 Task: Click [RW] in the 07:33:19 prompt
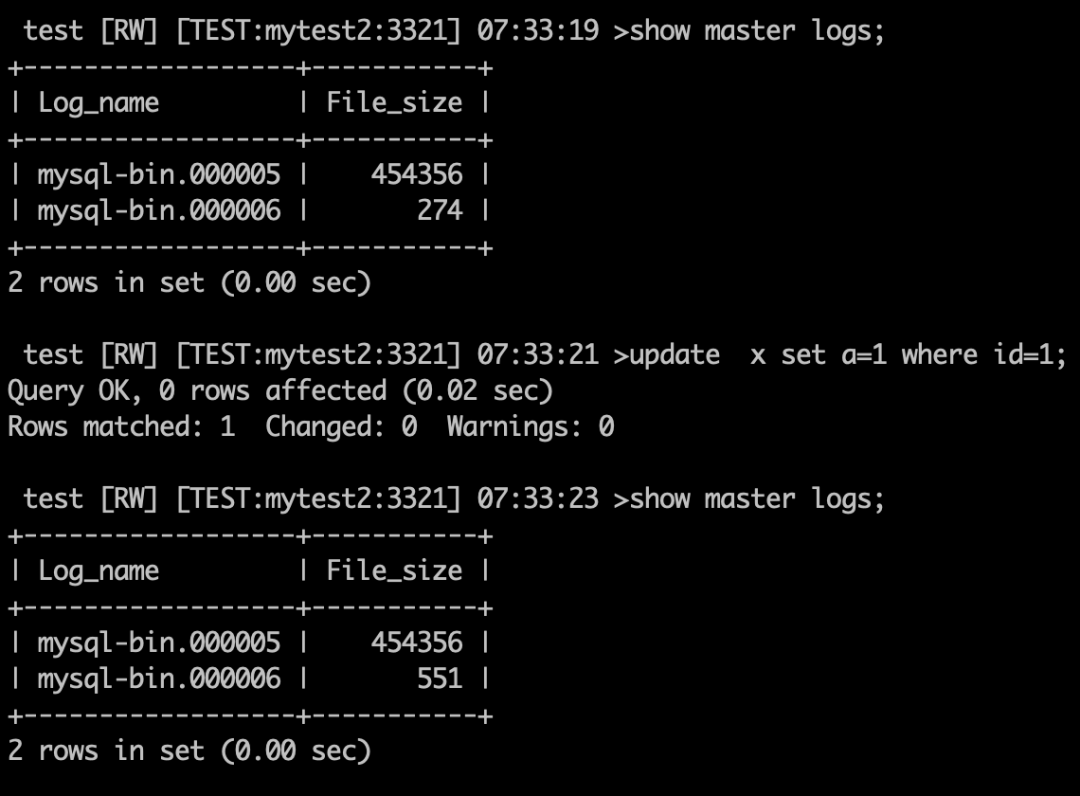(129, 30)
